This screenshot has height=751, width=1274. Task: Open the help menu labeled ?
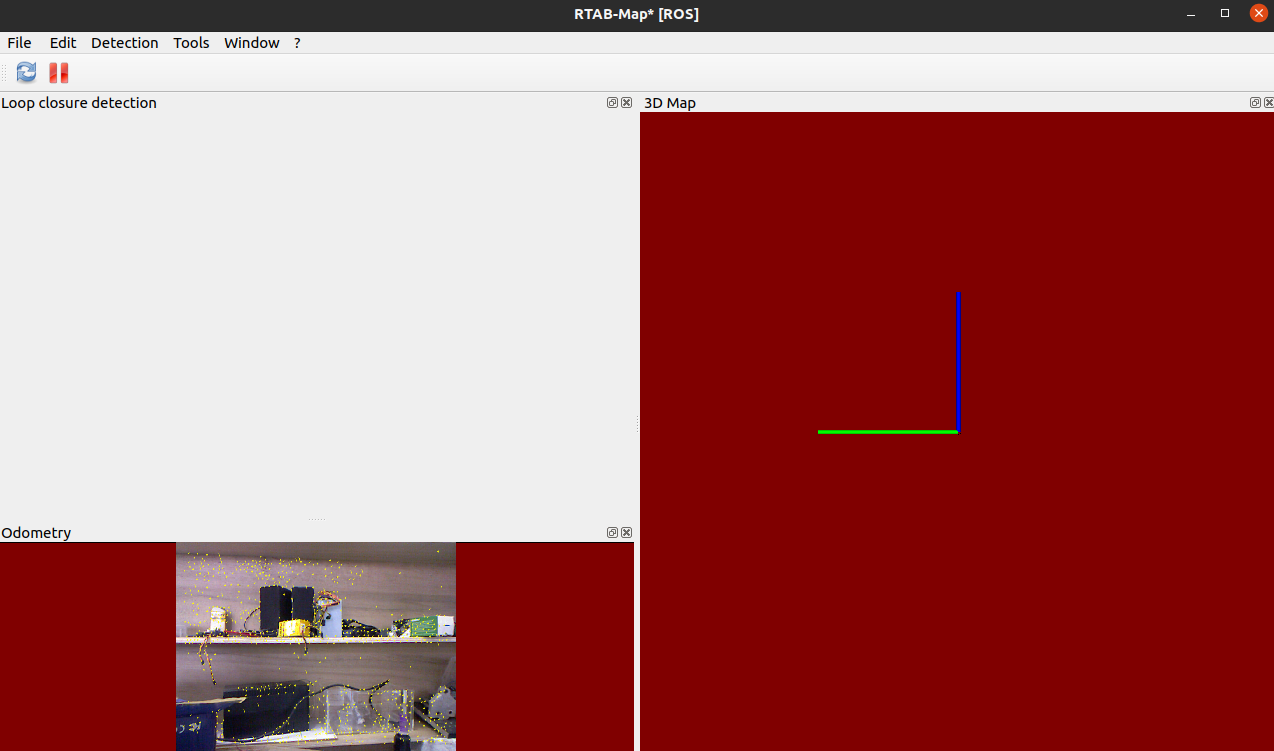click(x=296, y=42)
